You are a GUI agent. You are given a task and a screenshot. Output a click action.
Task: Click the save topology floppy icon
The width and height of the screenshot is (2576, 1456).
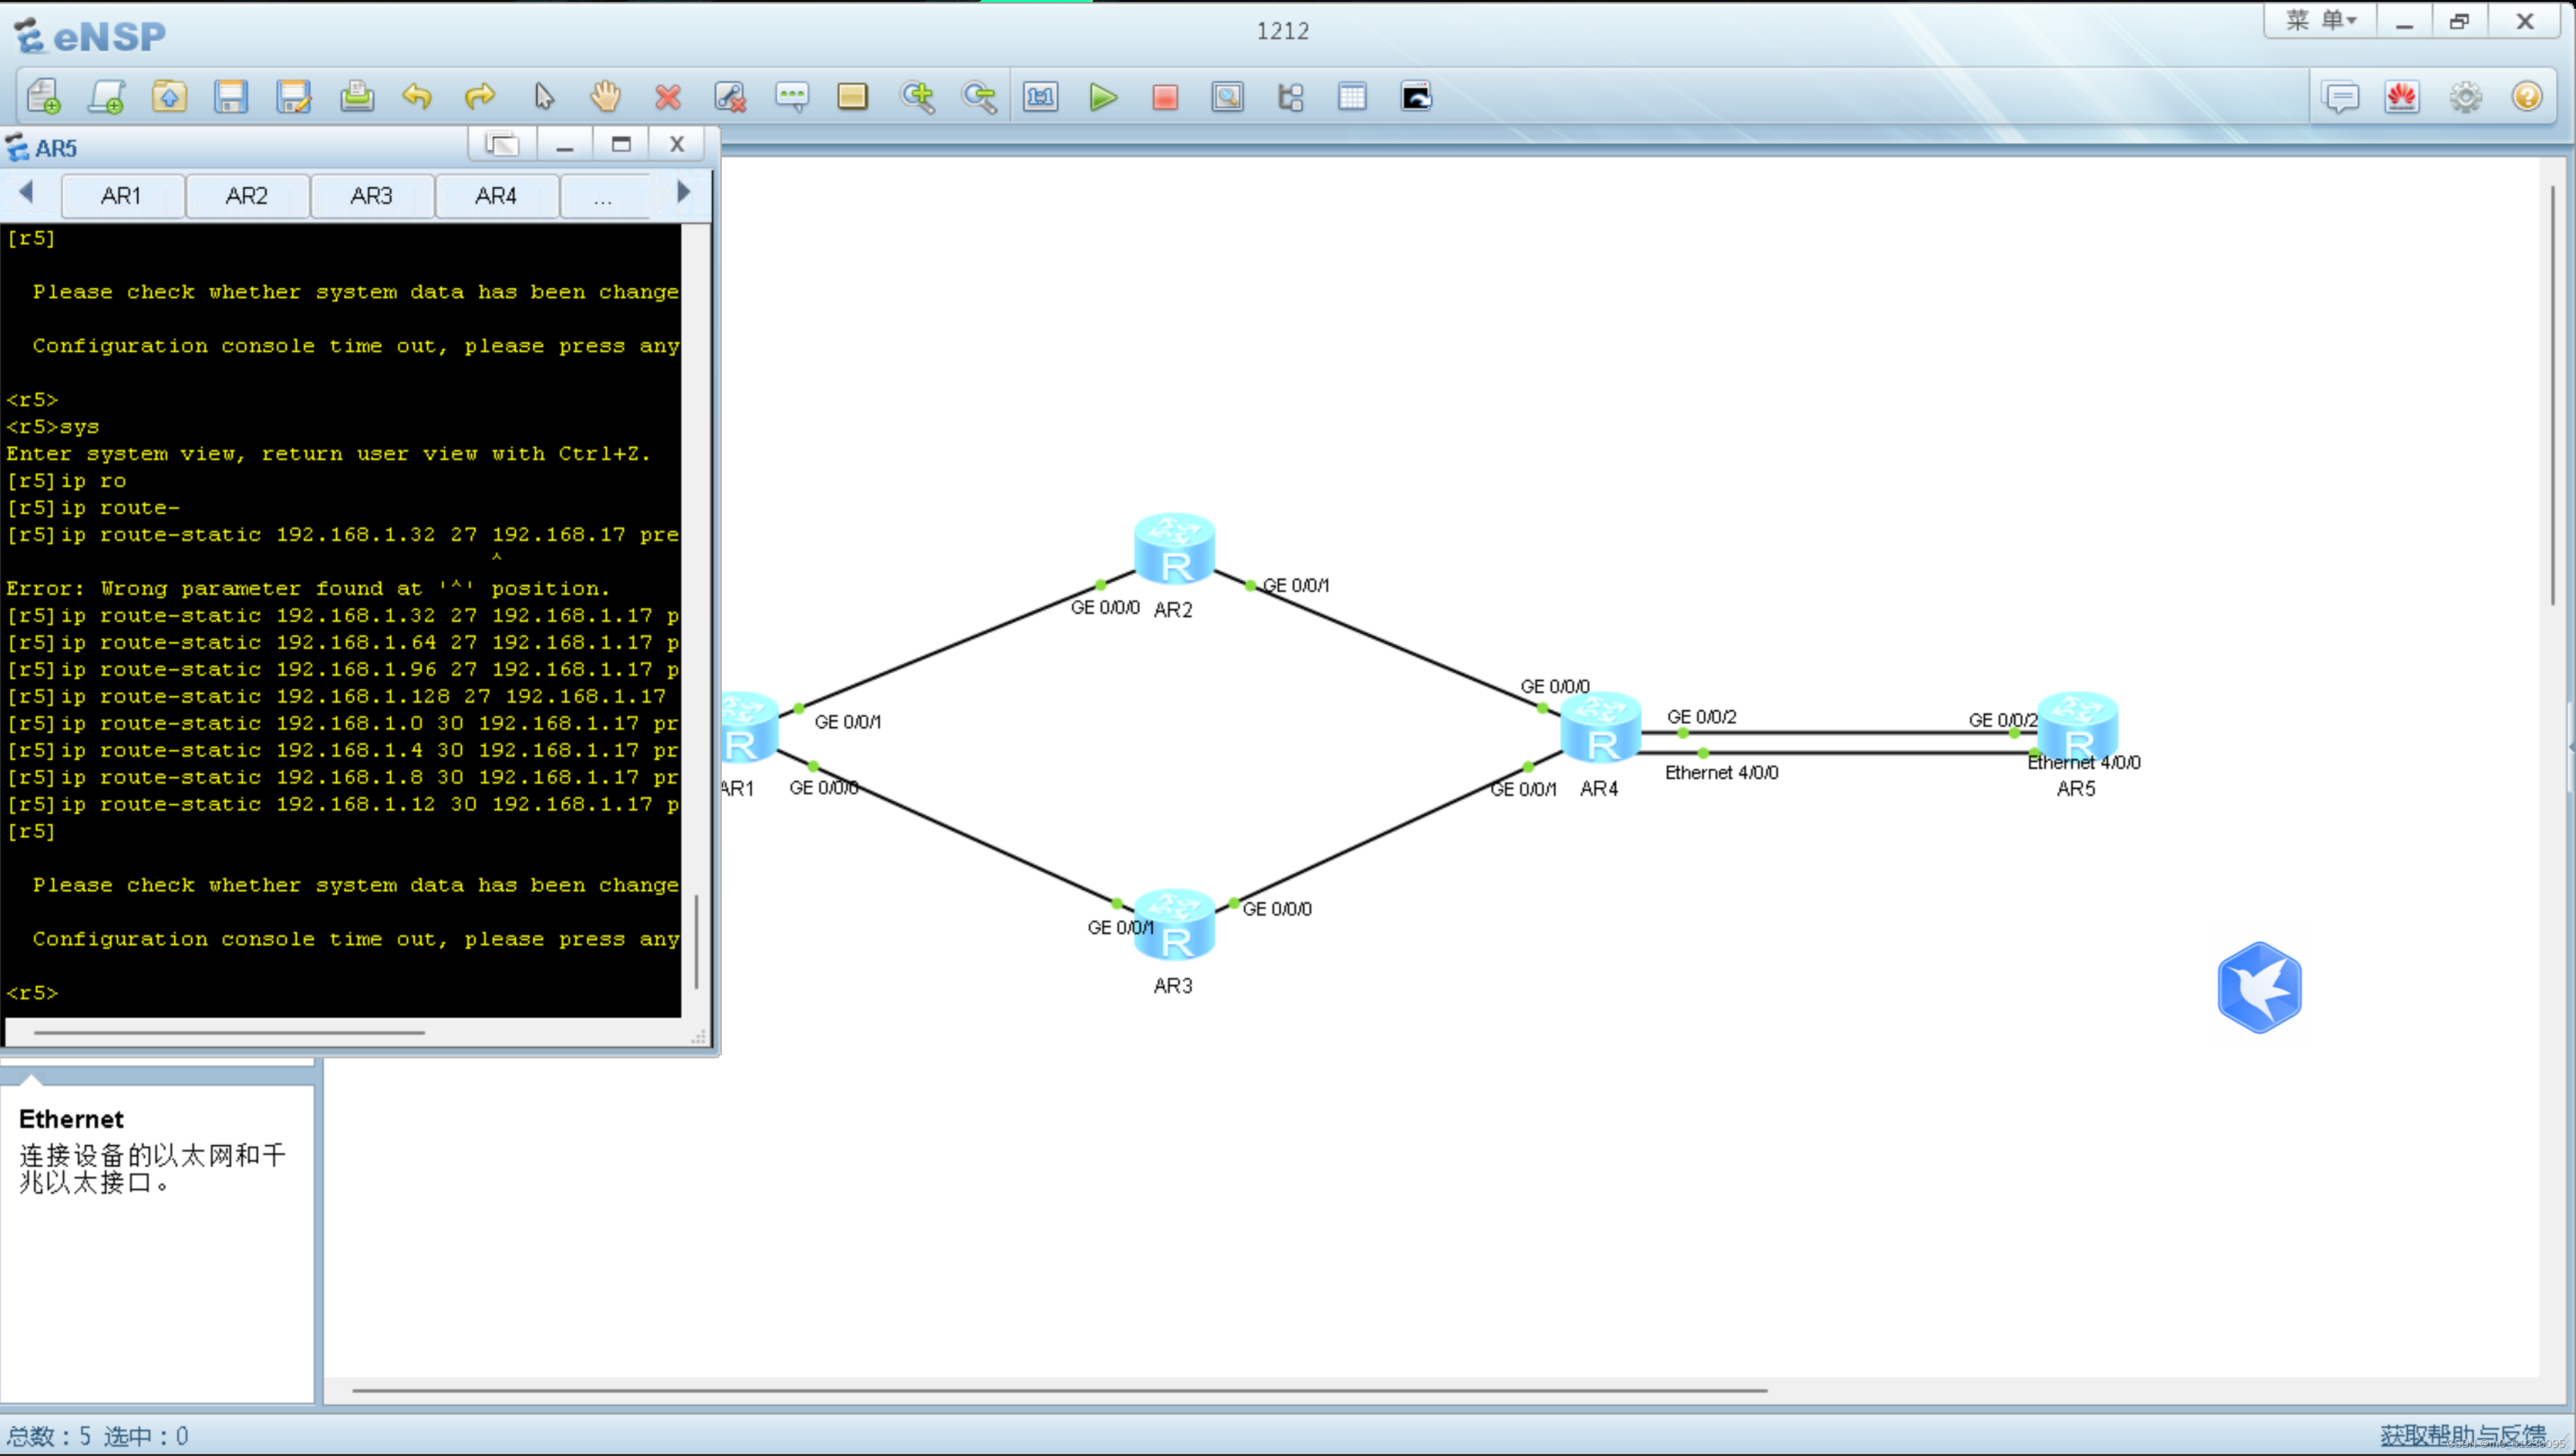coord(231,97)
